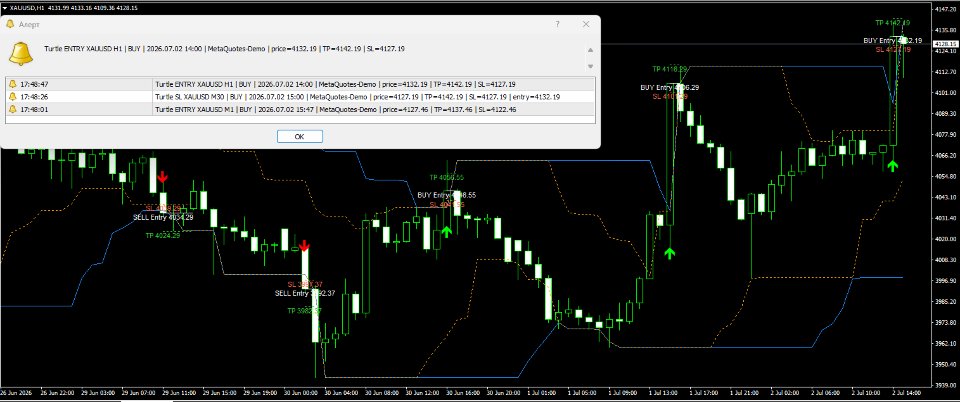Click the SELL Entry 3992.37 chart label
960x402 pixels.
305,293
